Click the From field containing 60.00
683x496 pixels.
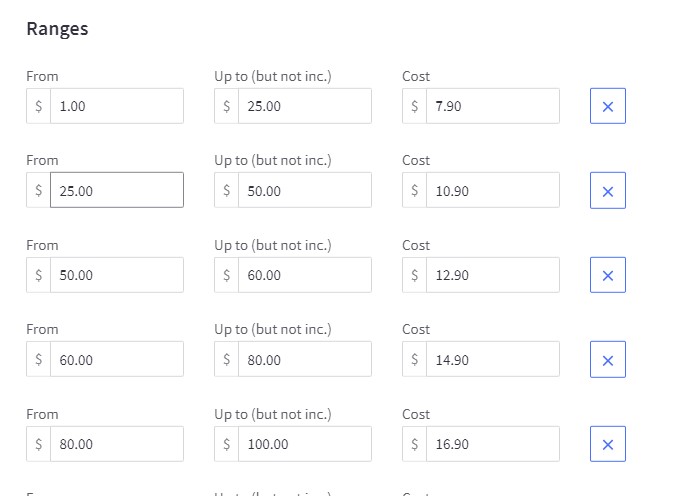[x=116, y=360]
